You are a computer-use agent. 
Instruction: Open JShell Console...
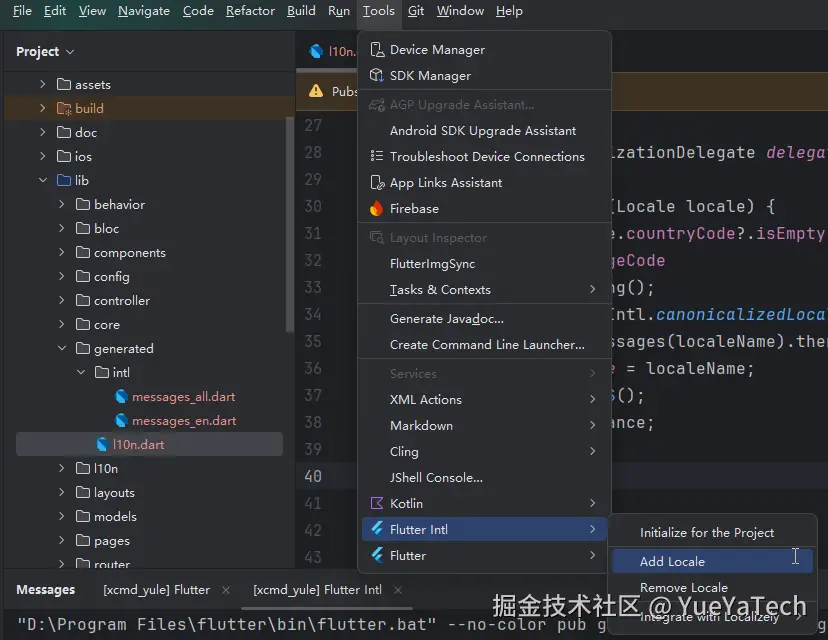coord(484,477)
